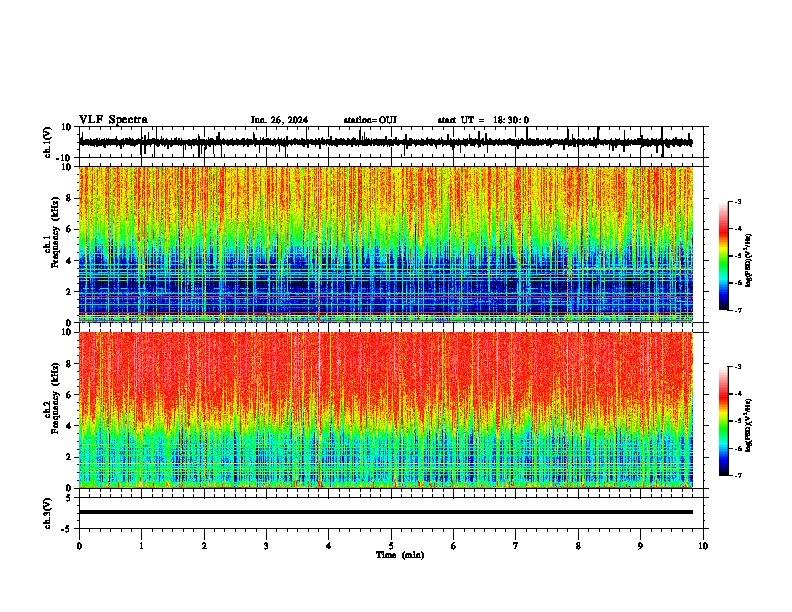Click the "ch.1(V)" vertical axis label
792x612 pixels.
pyautogui.click(x=48, y=142)
